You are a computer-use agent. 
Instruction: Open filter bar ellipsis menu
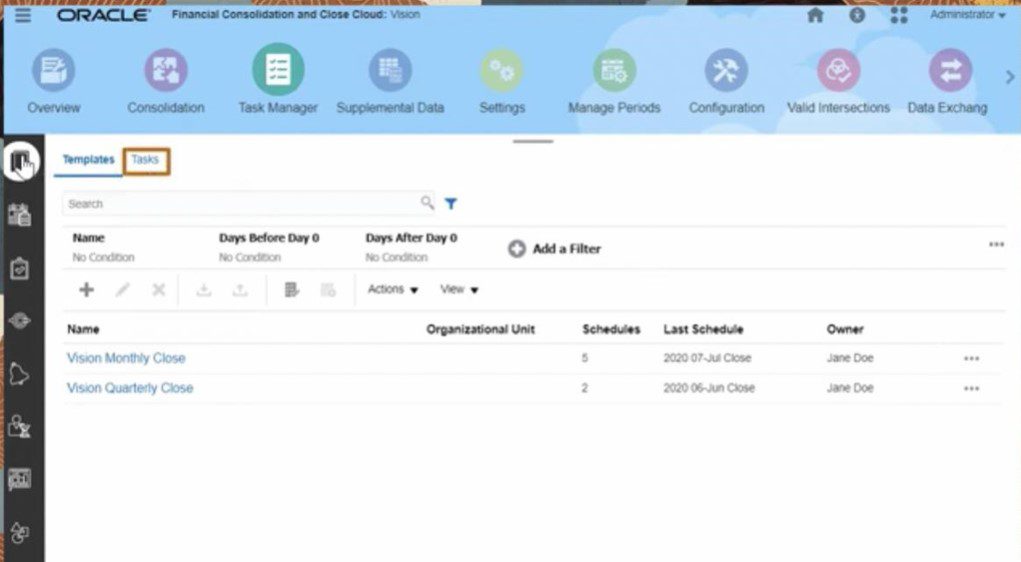996,245
